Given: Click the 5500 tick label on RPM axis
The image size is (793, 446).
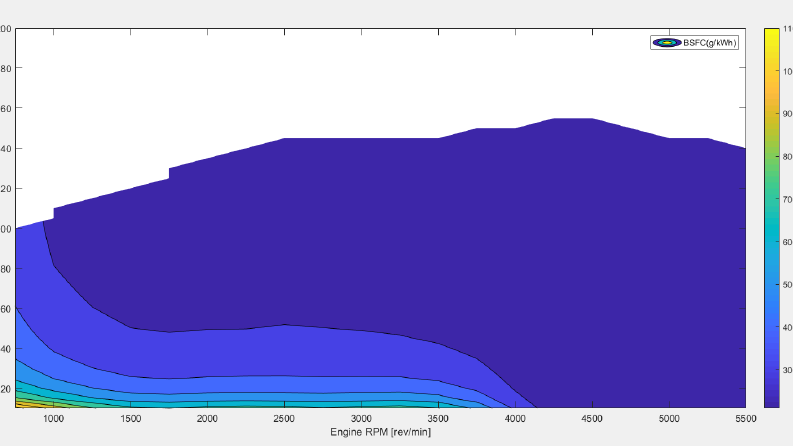Looking at the screenshot, I should [x=745, y=418].
